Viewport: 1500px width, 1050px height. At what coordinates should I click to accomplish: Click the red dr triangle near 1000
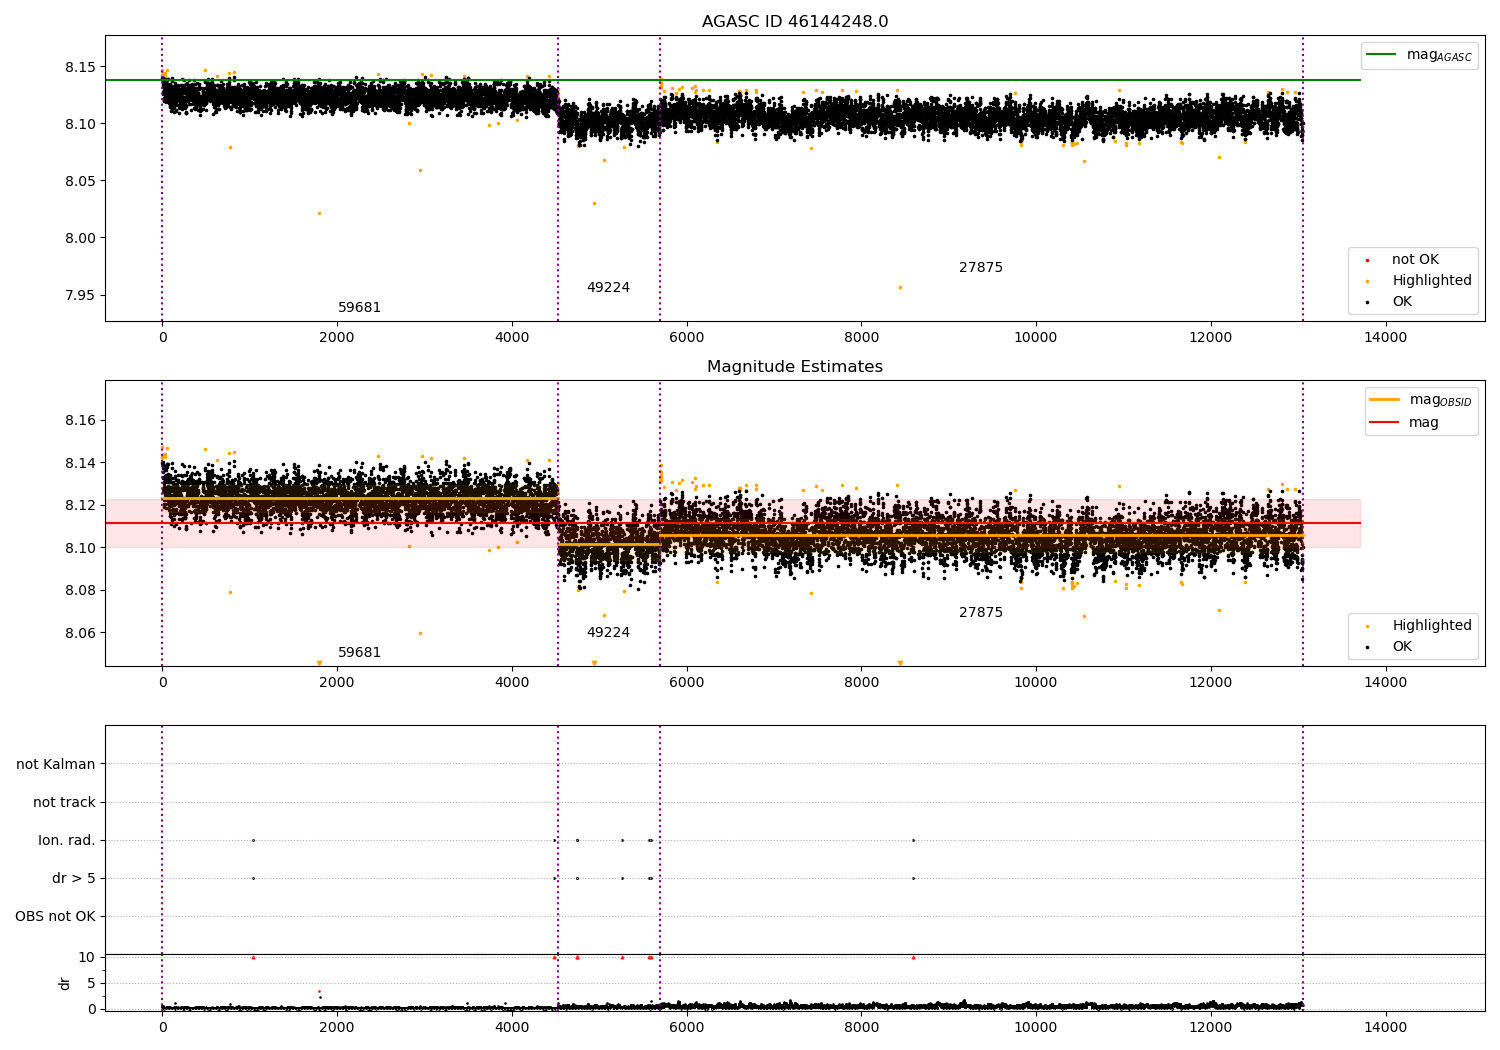(253, 957)
